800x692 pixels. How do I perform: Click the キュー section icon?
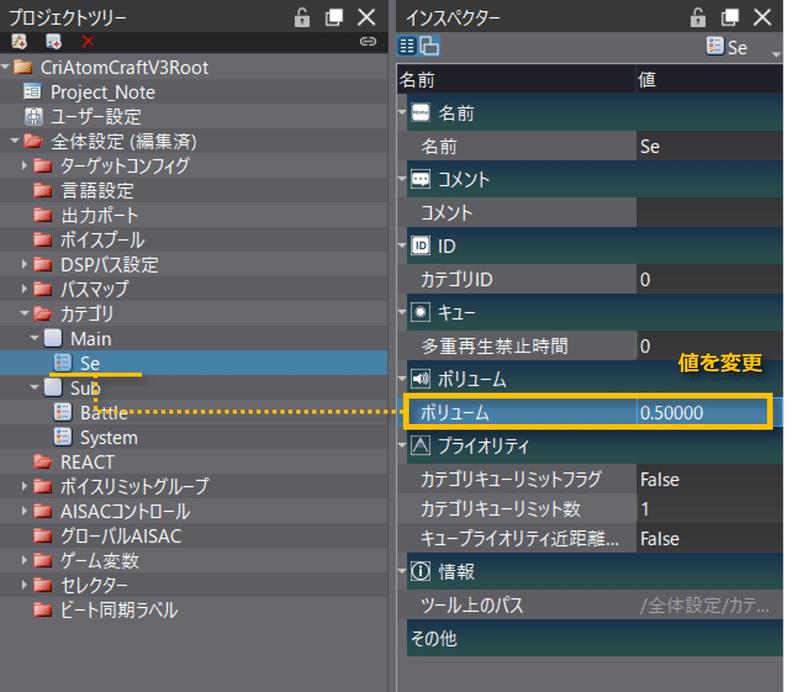point(420,312)
